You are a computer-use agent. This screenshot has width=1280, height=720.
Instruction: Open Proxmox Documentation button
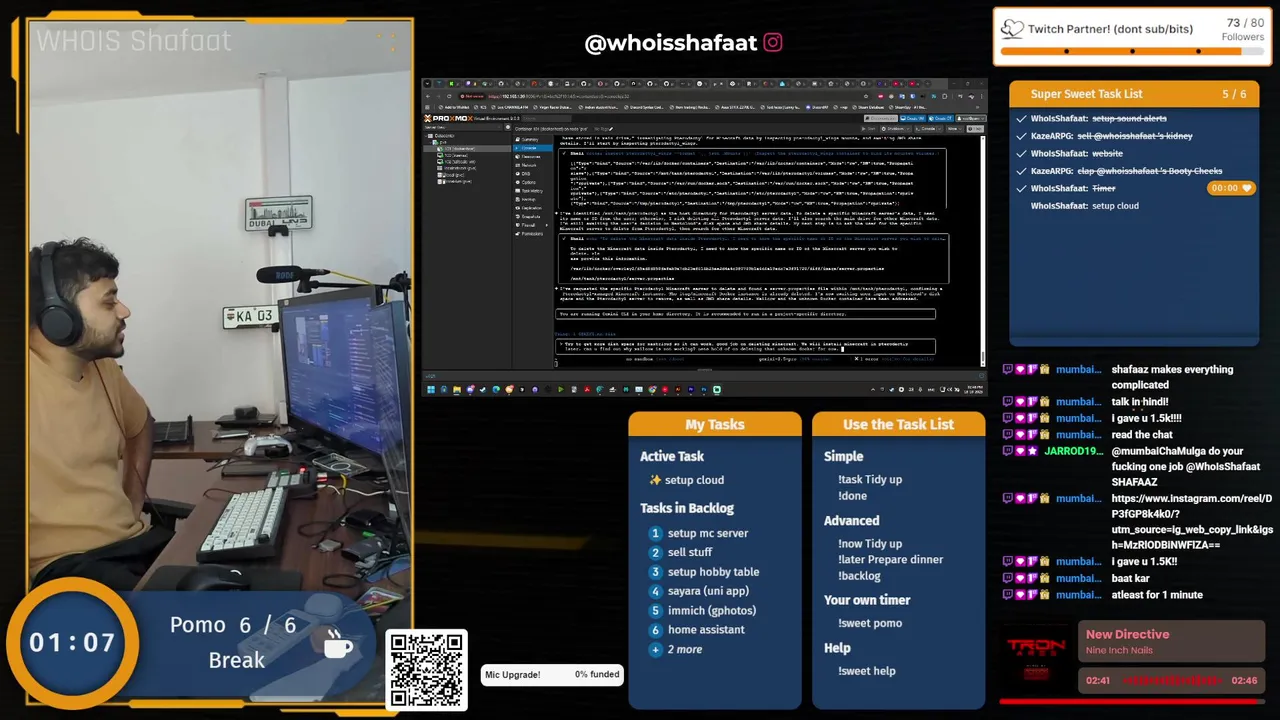[x=881, y=118]
